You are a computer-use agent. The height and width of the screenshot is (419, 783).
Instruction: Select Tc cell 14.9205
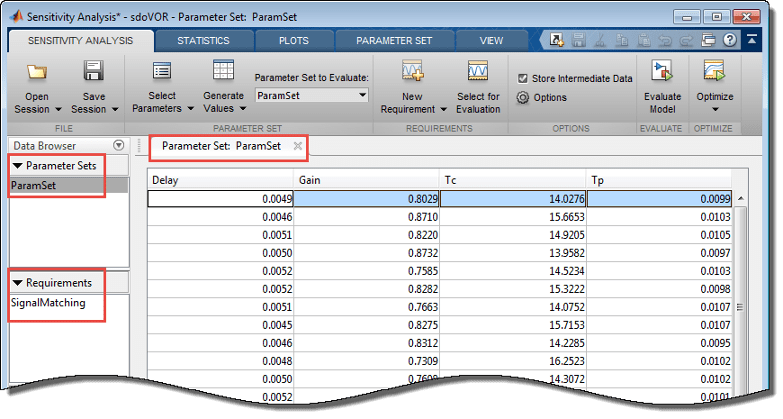512,235
